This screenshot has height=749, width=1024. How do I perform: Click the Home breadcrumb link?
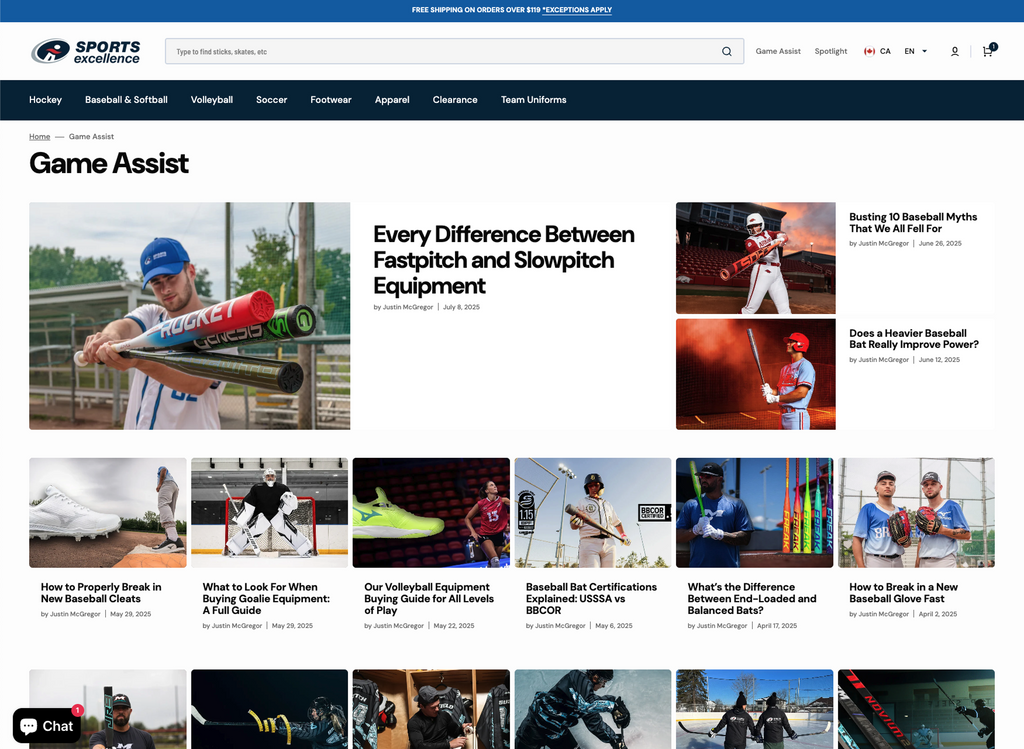click(x=39, y=136)
